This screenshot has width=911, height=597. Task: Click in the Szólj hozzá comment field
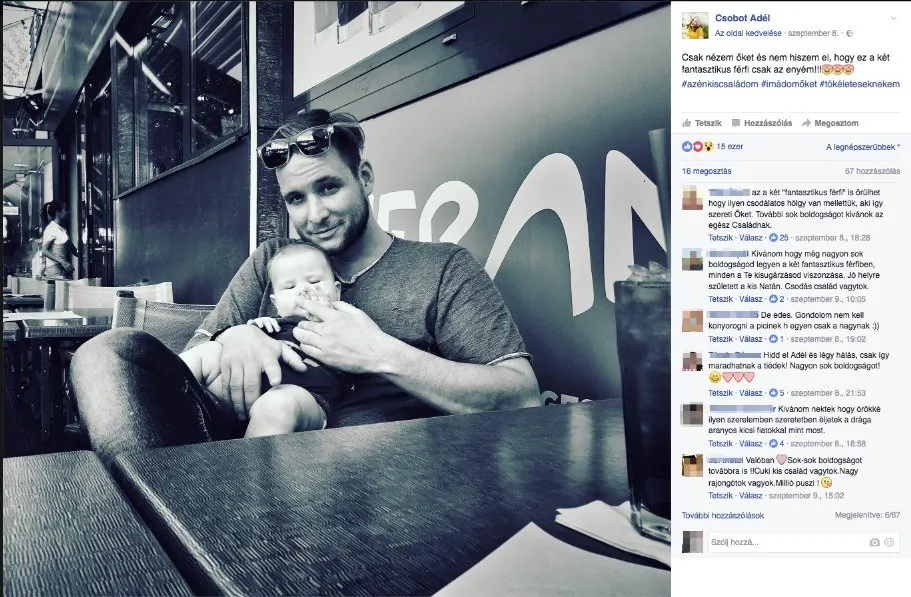coord(788,542)
